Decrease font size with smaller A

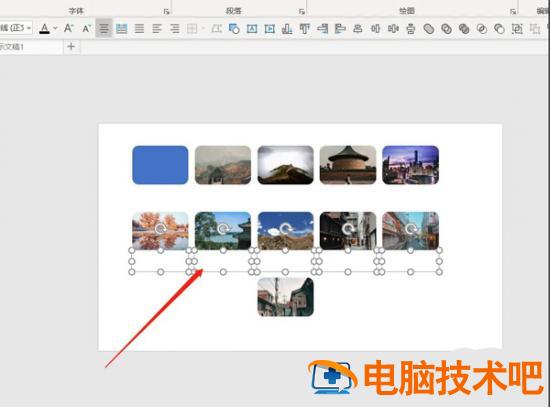[x=87, y=28]
